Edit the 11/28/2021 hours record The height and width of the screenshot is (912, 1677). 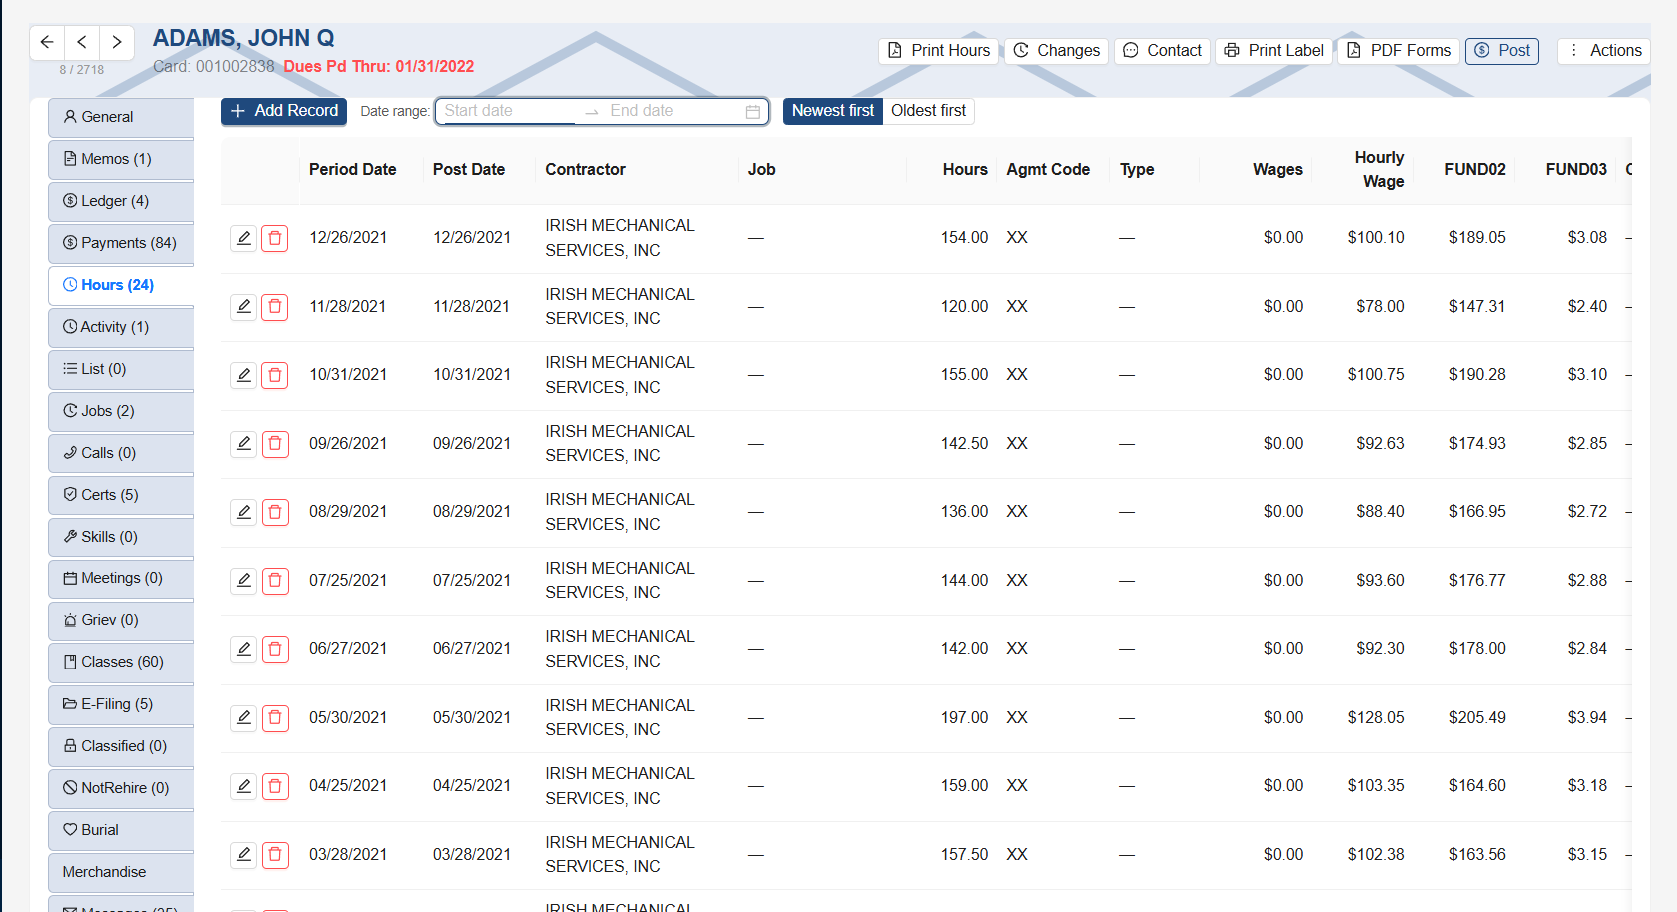244,307
